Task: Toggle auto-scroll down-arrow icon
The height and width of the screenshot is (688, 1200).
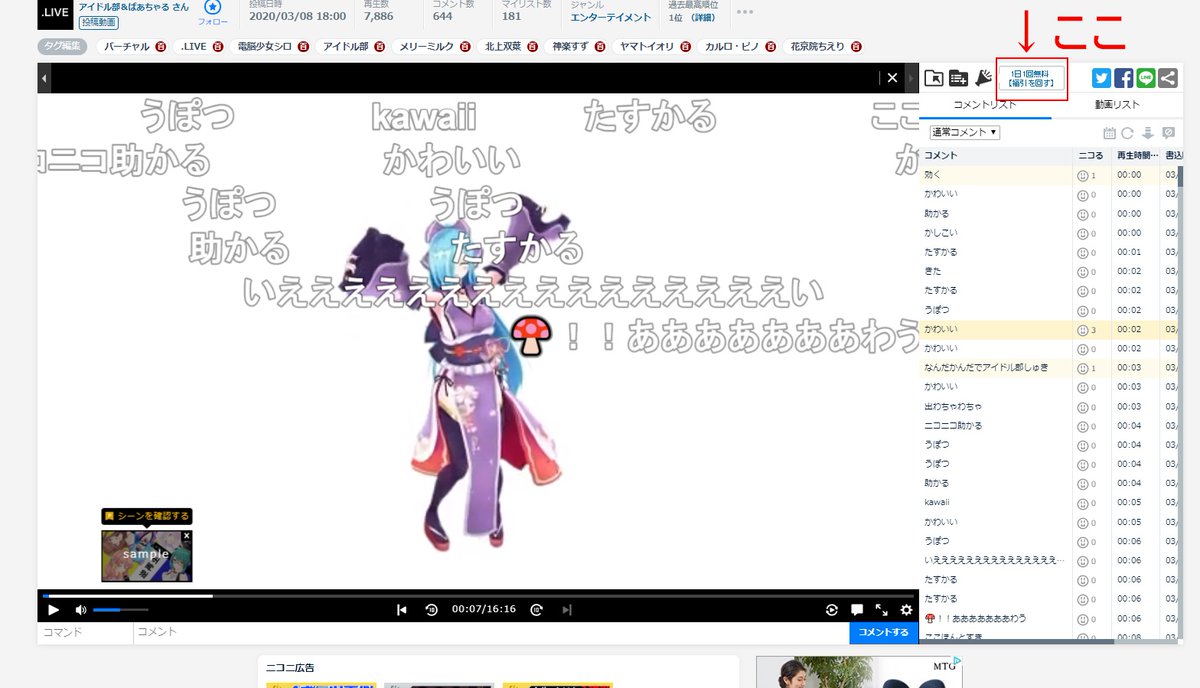Action: click(1148, 133)
